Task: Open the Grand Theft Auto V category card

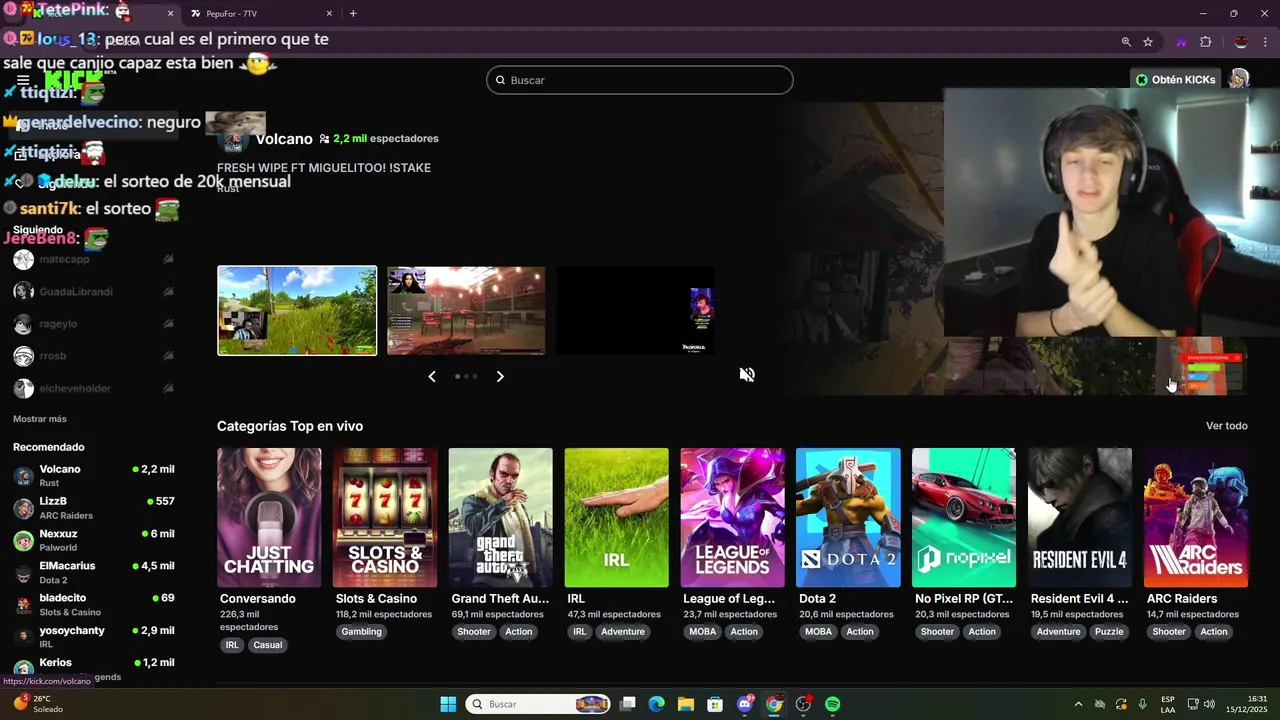Action: 500,517
